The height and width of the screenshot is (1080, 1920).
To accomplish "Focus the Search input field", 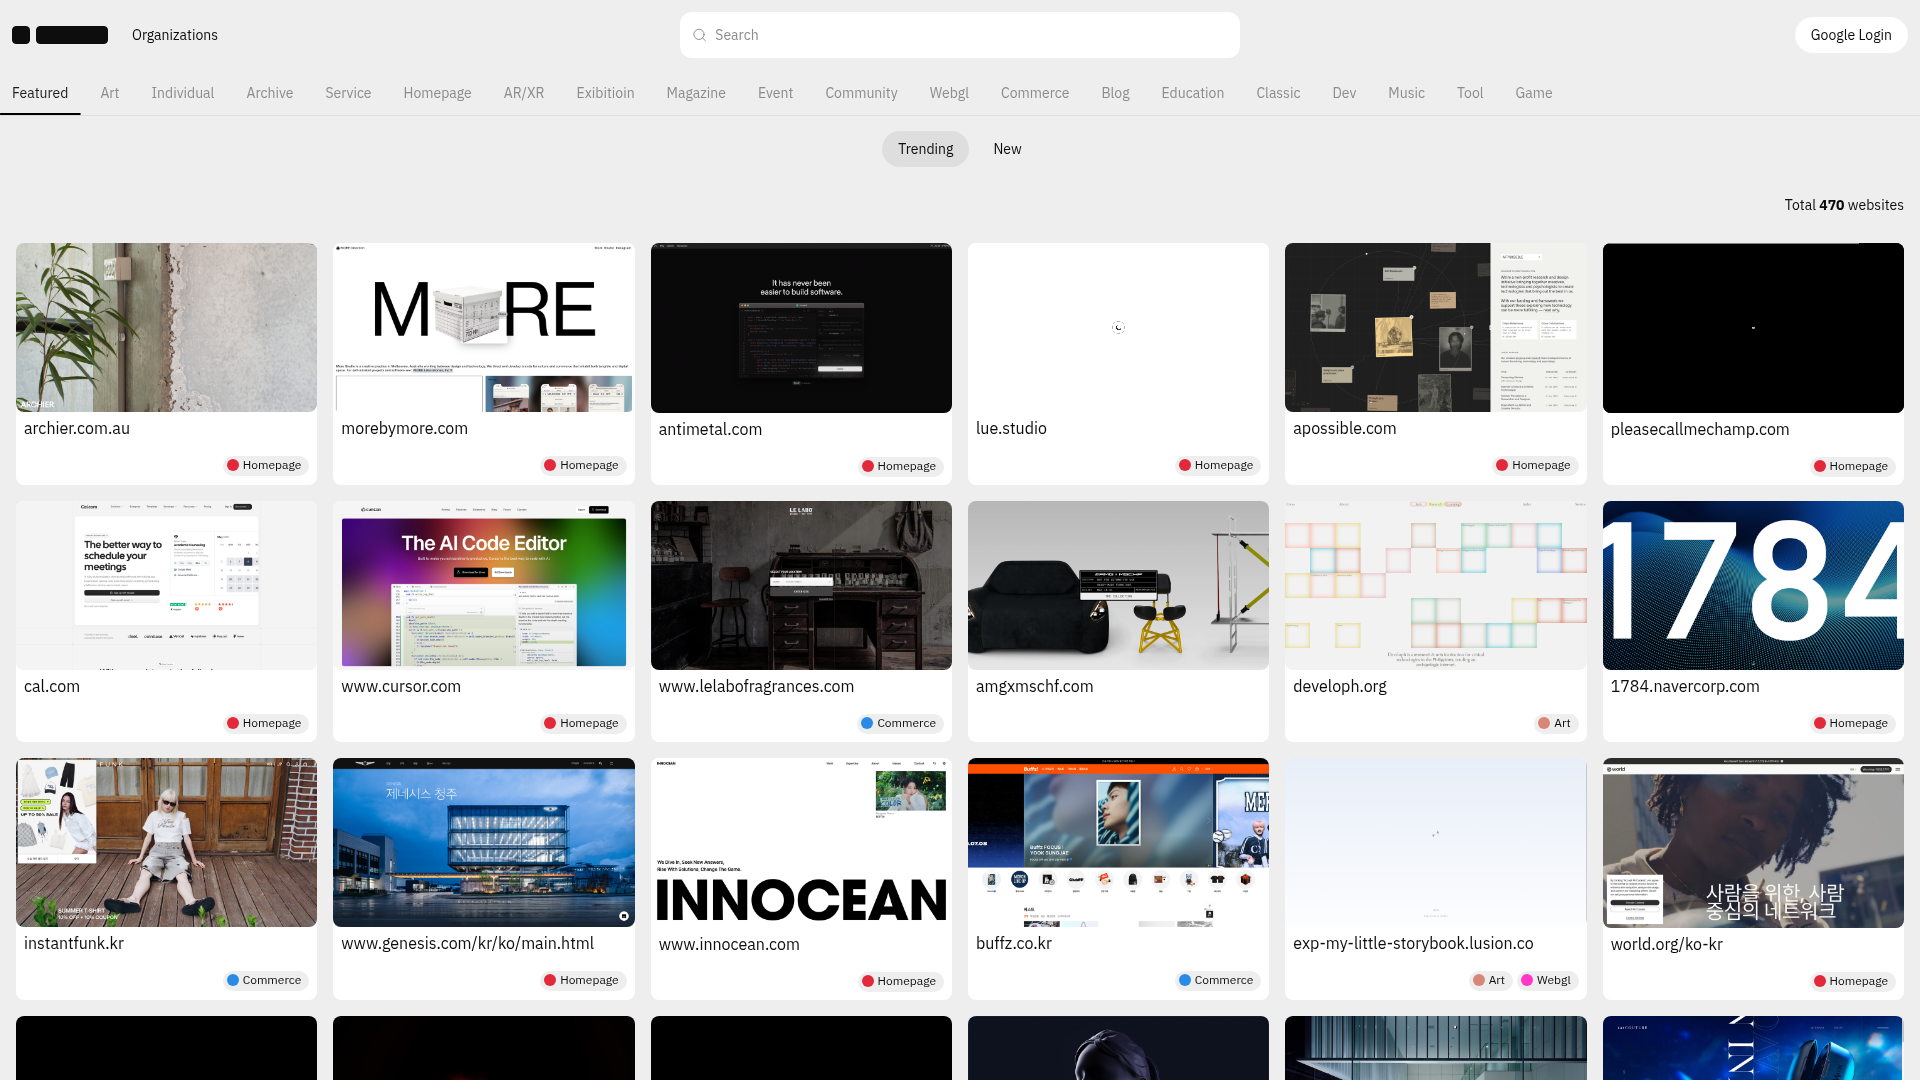I will [x=960, y=35].
